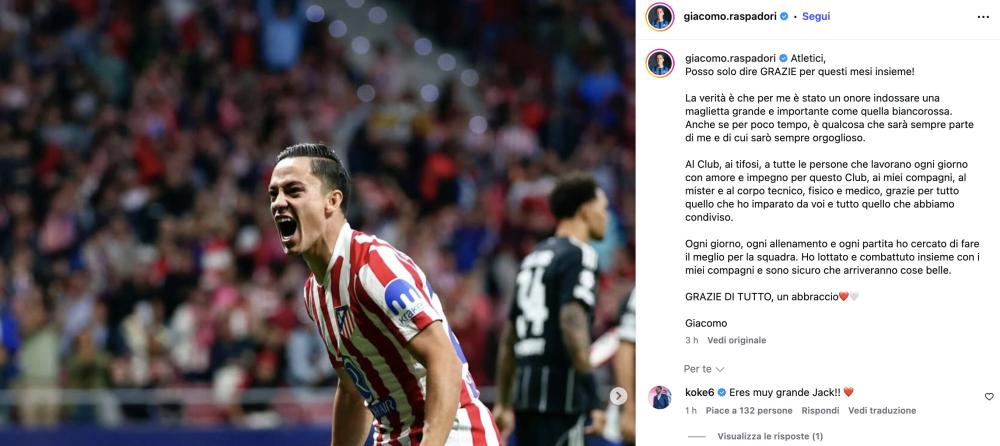Translate the comment with 'Vedi traduzione'
The width and height of the screenshot is (1000, 446).
click(882, 411)
